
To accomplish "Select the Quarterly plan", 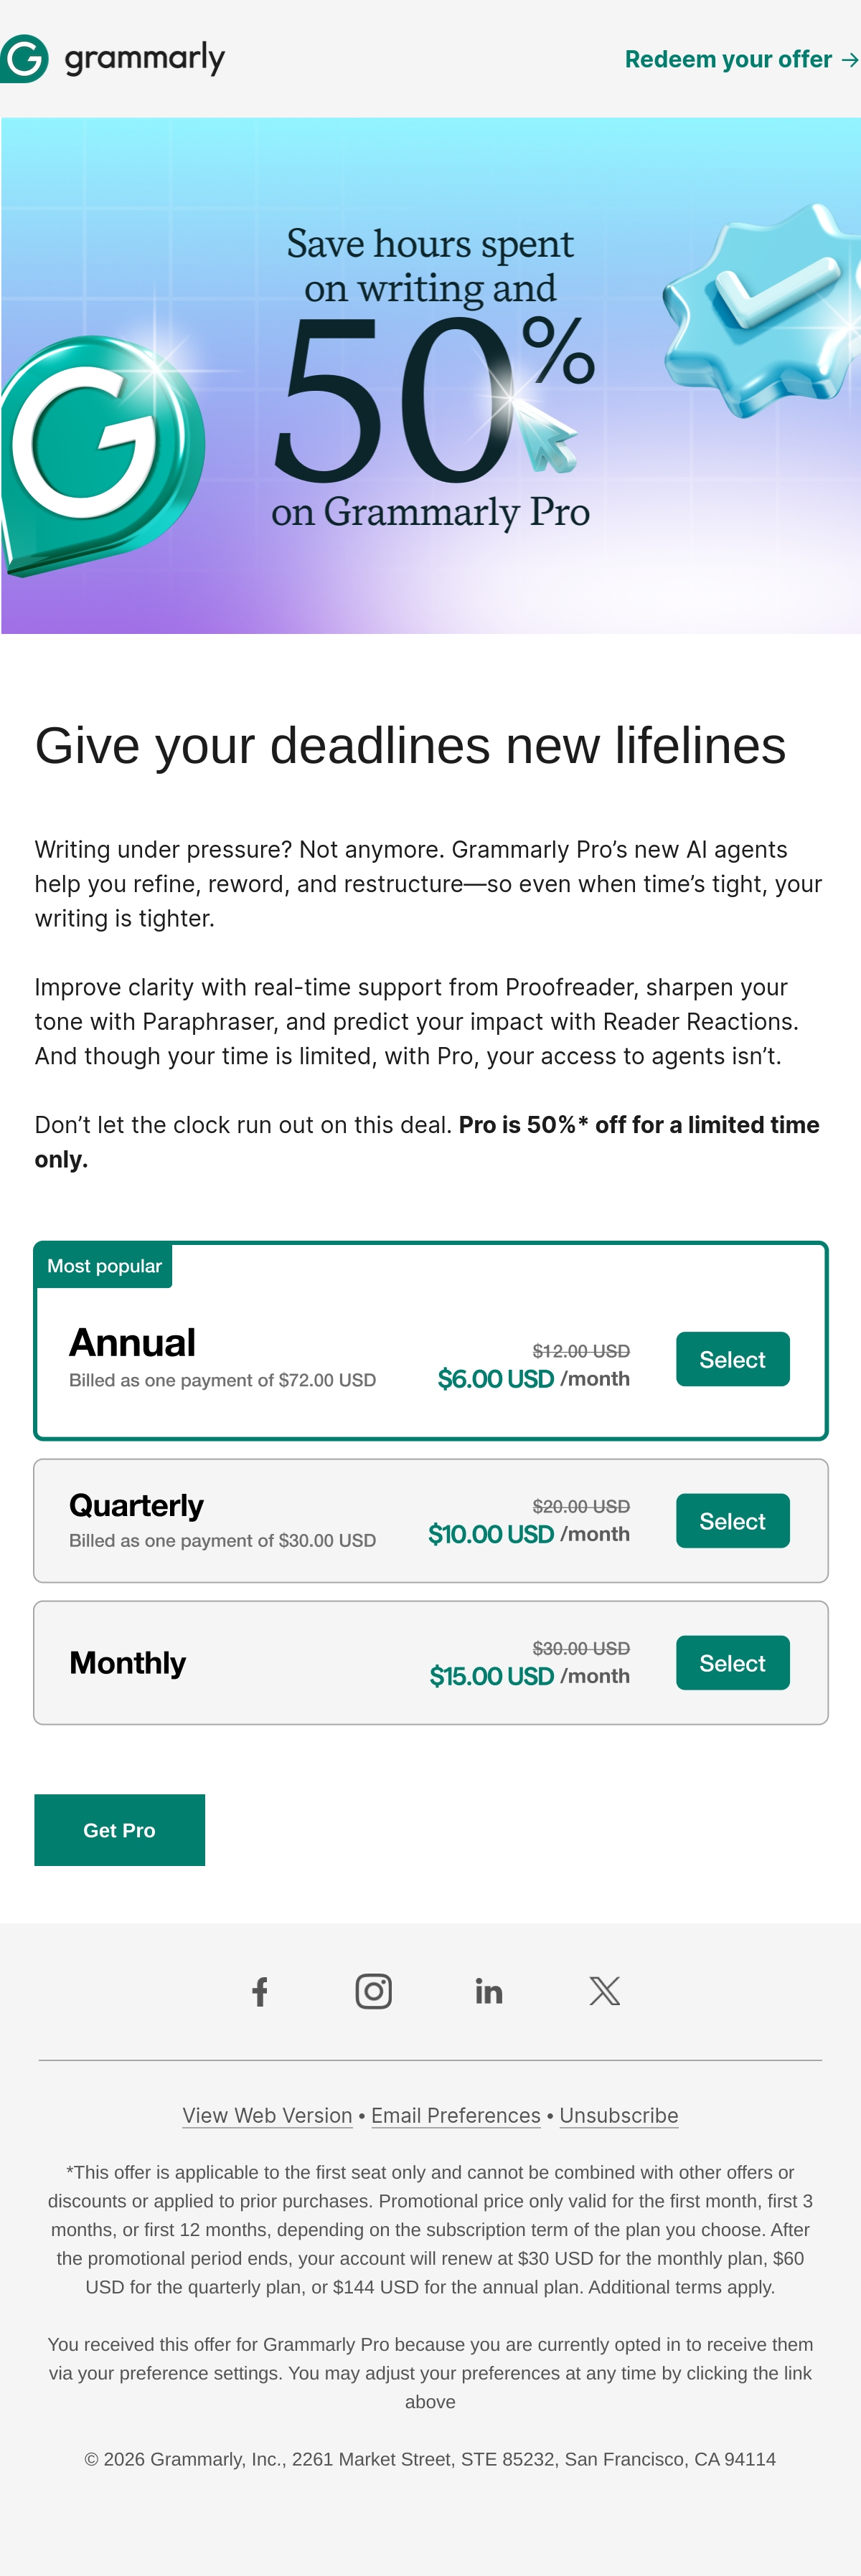I will click(732, 1521).
